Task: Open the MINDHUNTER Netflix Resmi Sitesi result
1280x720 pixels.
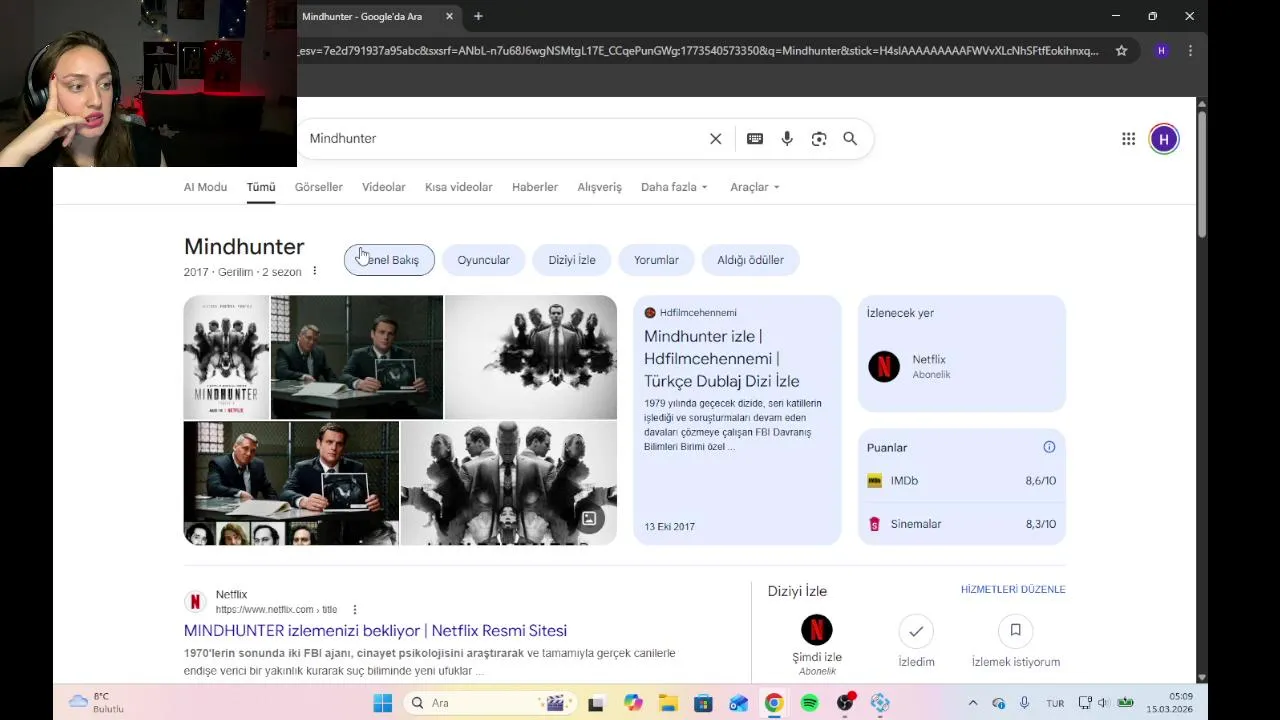Action: point(375,631)
